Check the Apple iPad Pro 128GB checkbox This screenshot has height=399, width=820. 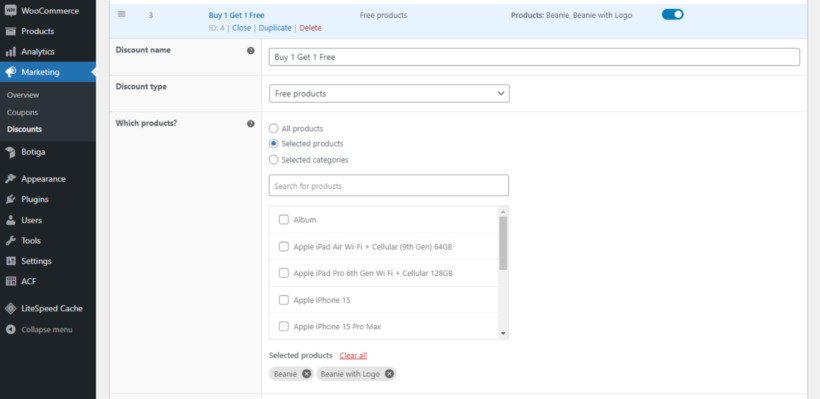click(x=283, y=273)
